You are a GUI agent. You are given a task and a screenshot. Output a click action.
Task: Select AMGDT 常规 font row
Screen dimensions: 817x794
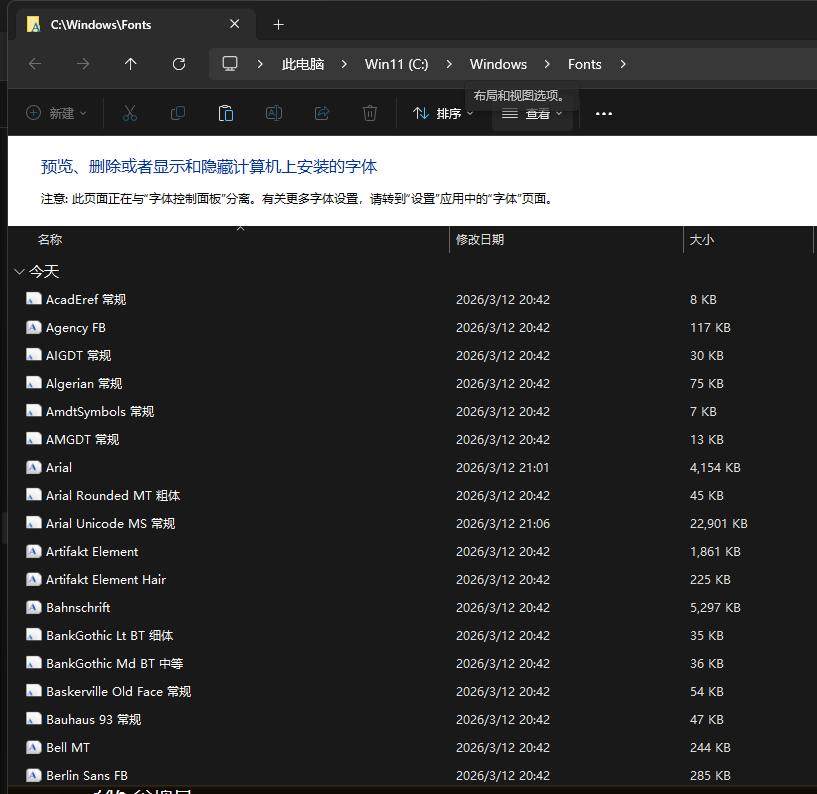[x=82, y=439]
